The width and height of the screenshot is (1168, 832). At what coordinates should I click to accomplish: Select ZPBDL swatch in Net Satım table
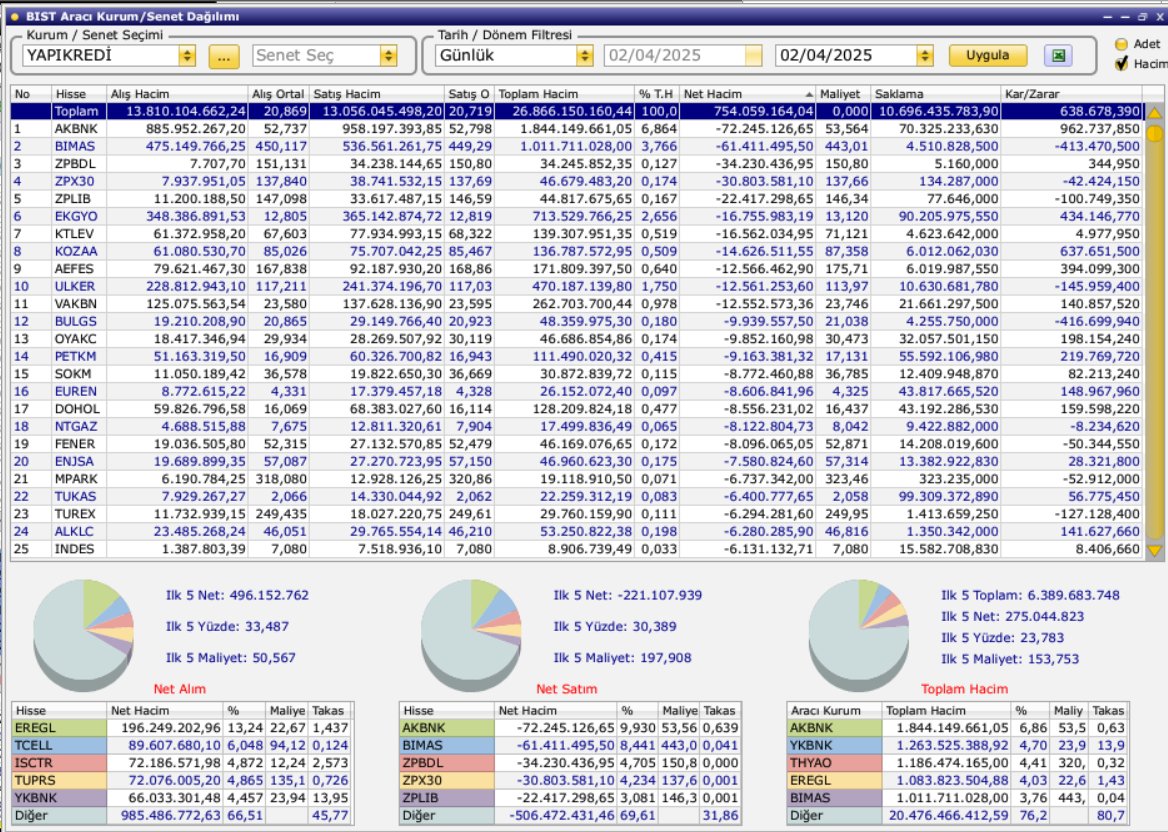[x=447, y=763]
